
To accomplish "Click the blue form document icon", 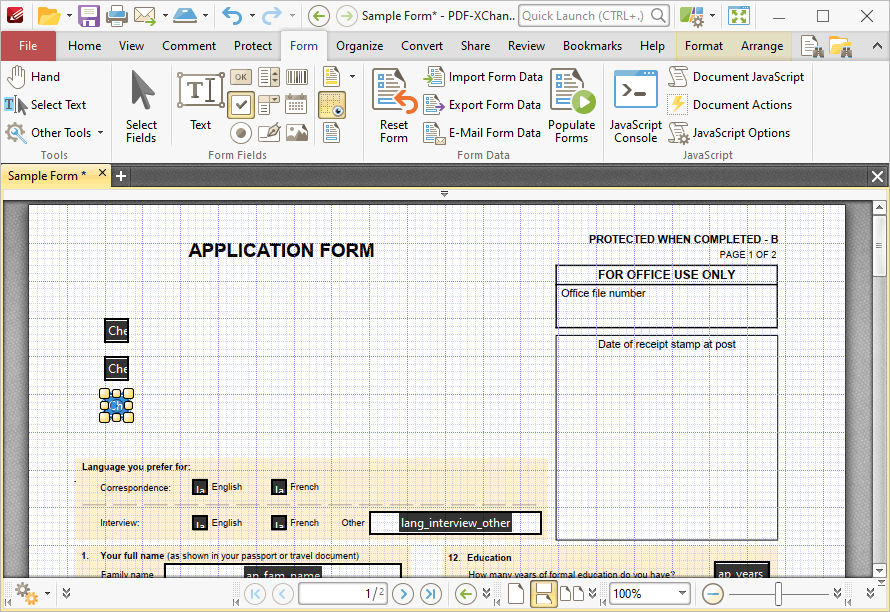I will coord(332,133).
